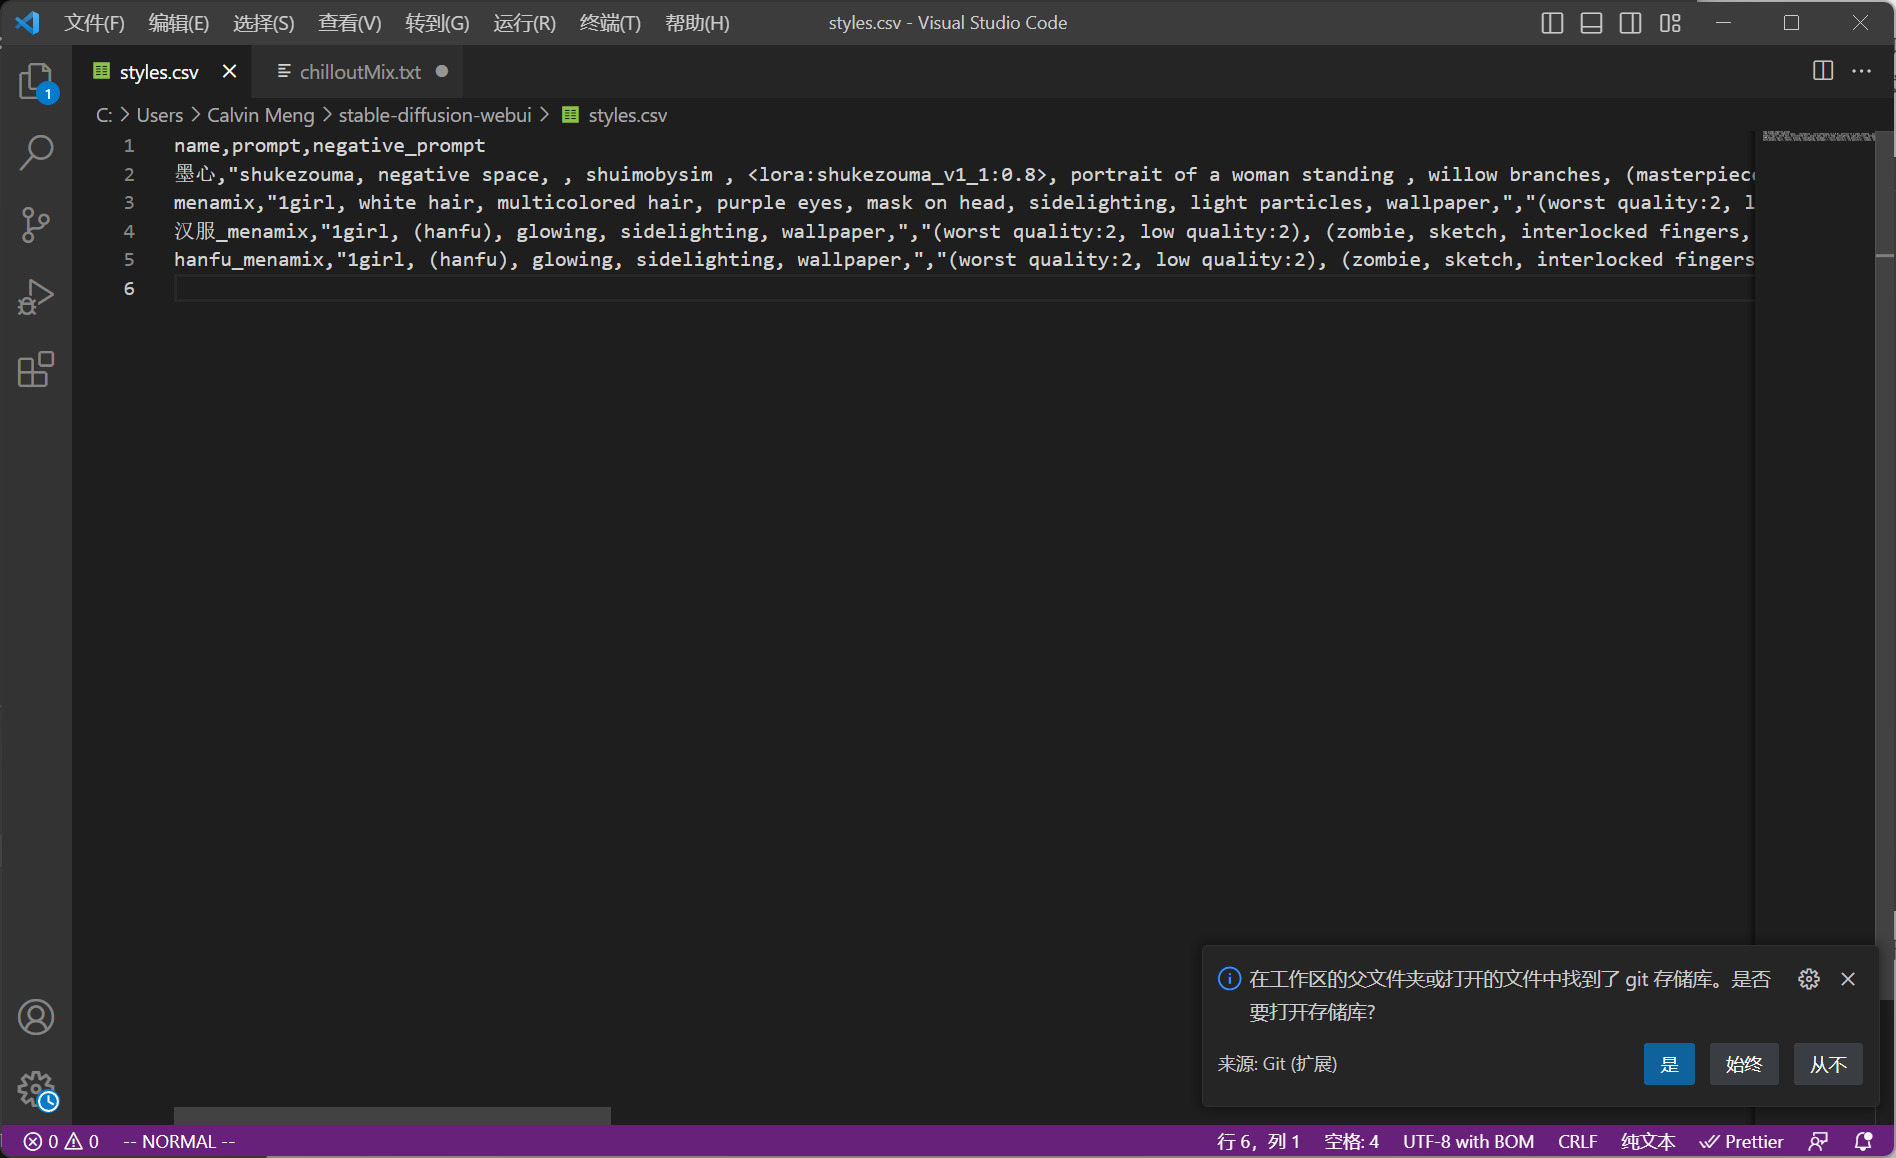The image size is (1896, 1158).
Task: Click the info icon in notification
Action: pos(1229,979)
